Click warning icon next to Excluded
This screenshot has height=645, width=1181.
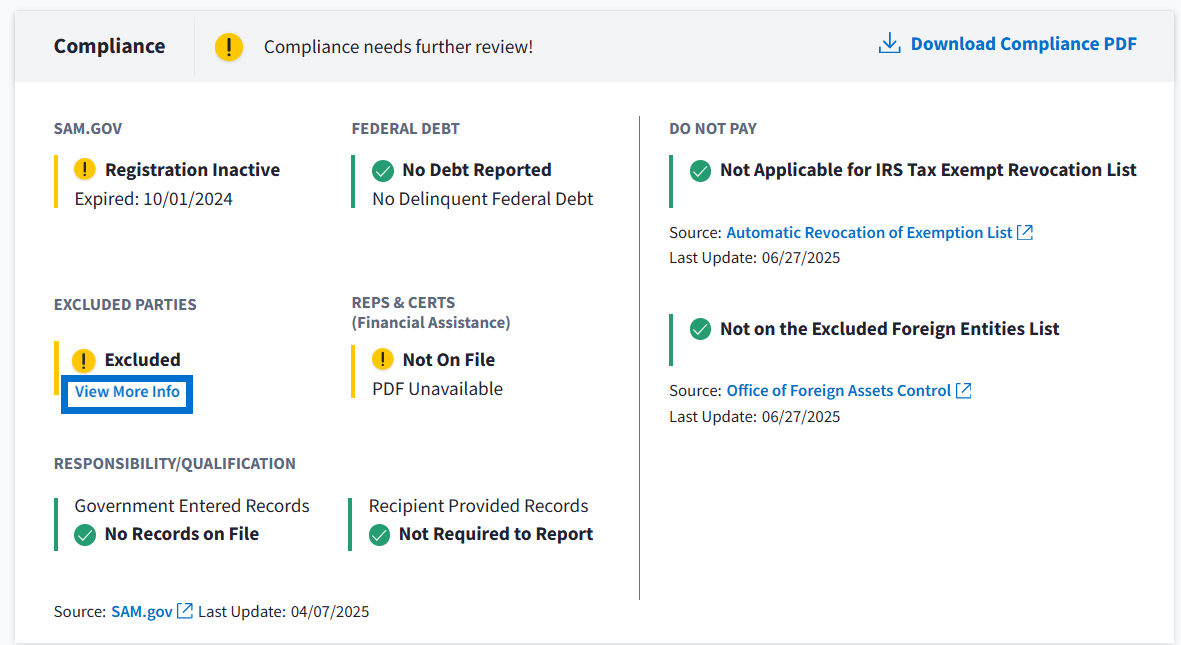click(x=85, y=360)
